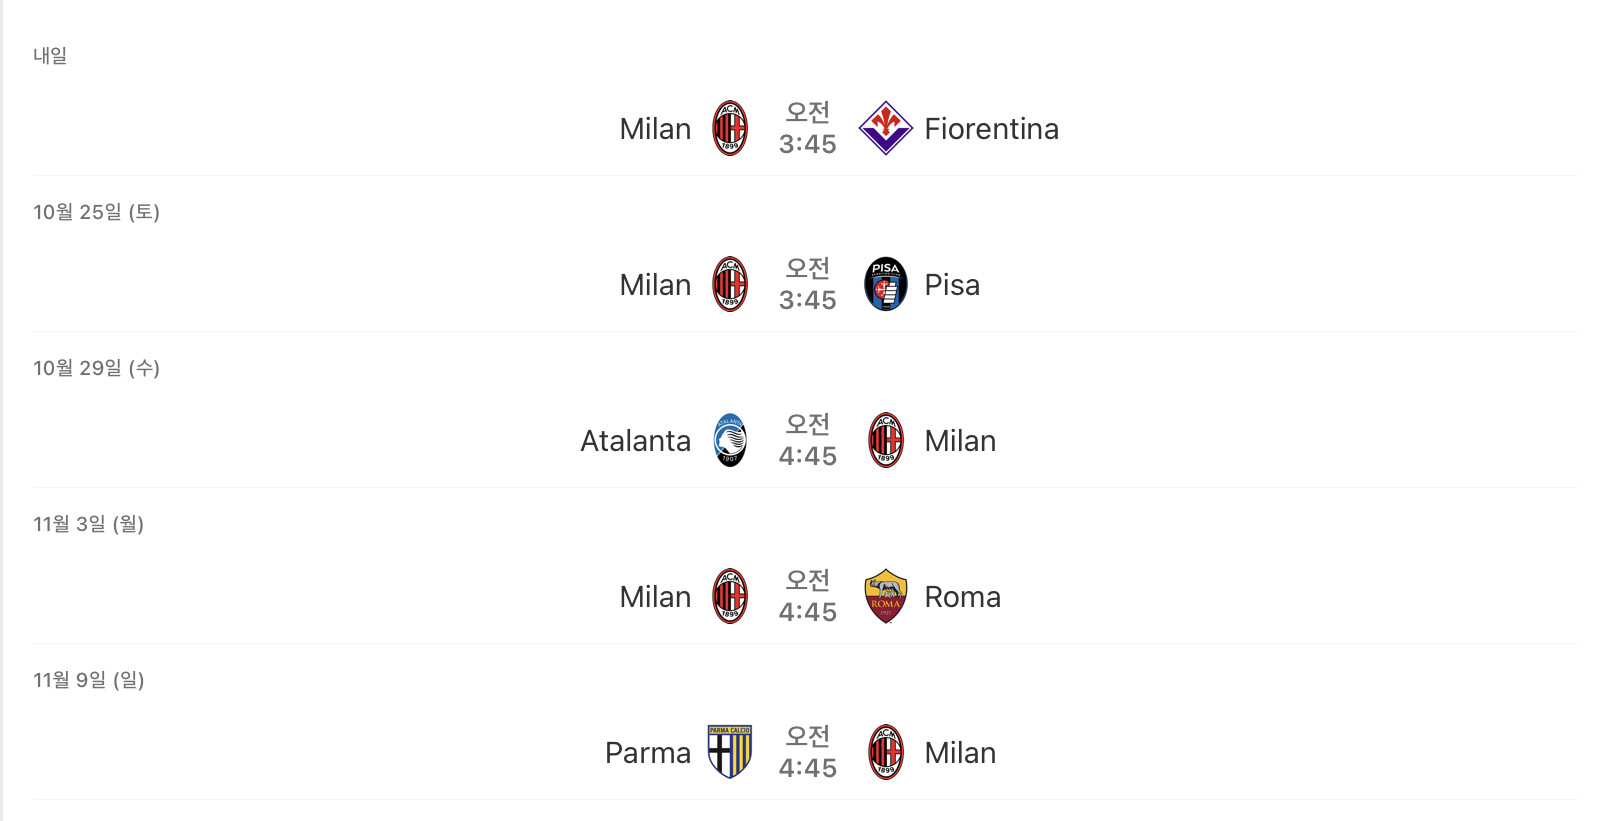Open the Pisa team name link
Viewport: 1603px width, 821px height.
click(952, 285)
